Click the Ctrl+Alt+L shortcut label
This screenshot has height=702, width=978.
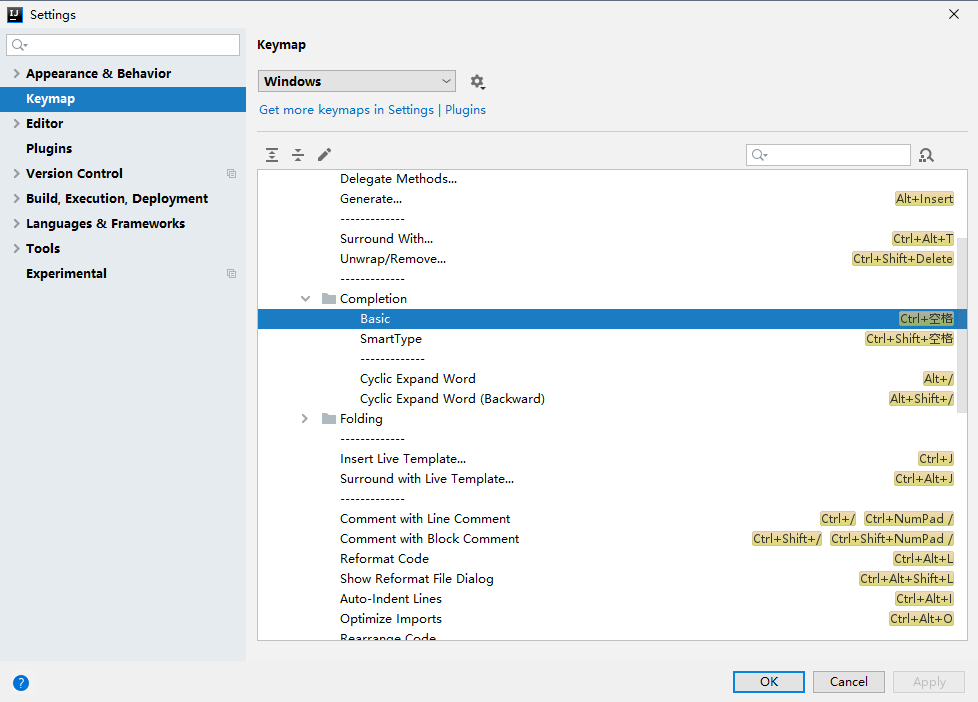click(x=923, y=558)
